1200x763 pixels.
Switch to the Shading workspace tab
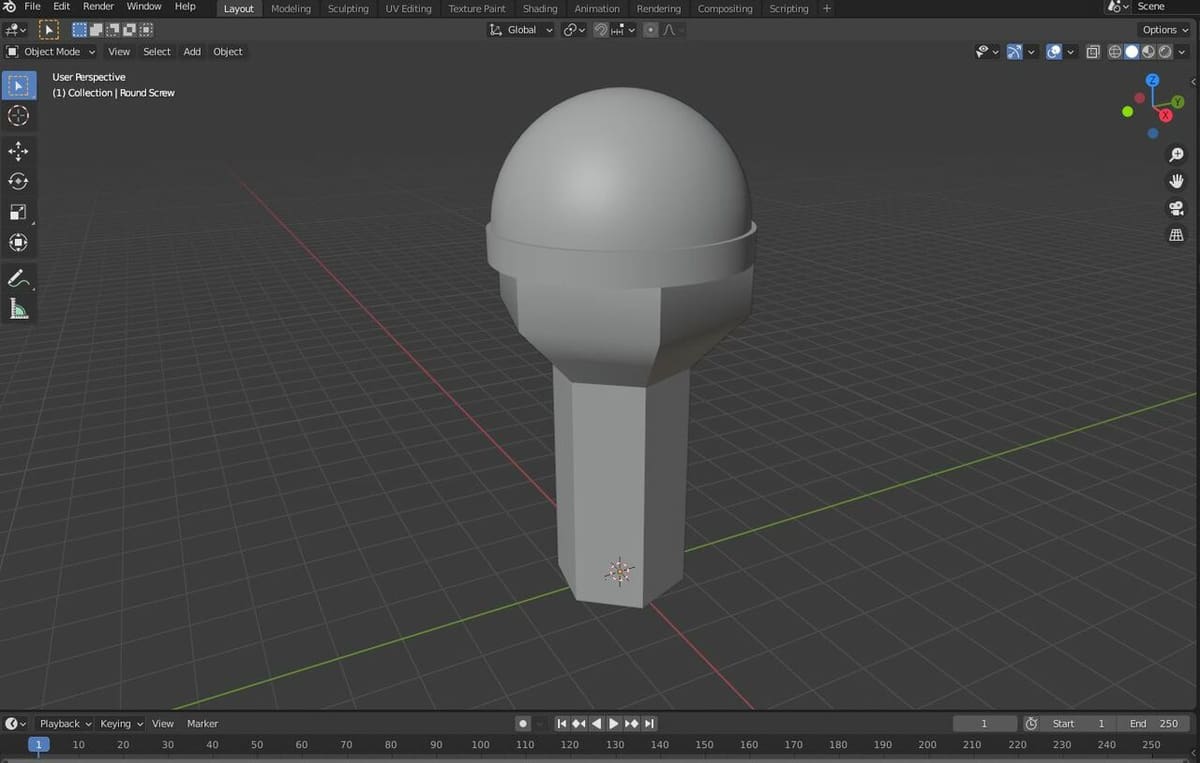540,8
